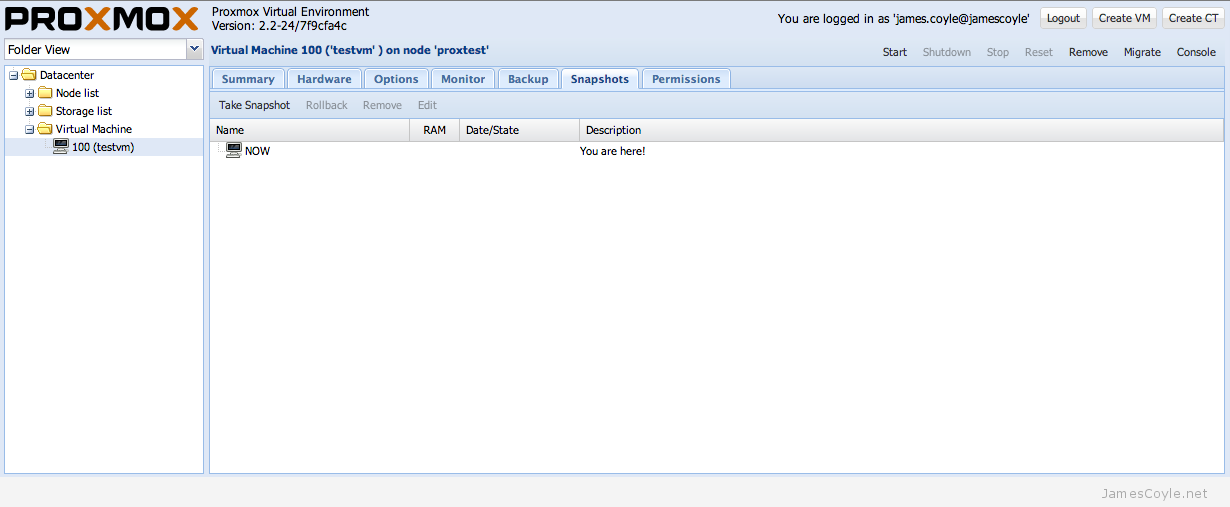Expand the Node list tree node
Viewport: 1230px width, 507px height.
coord(30,93)
